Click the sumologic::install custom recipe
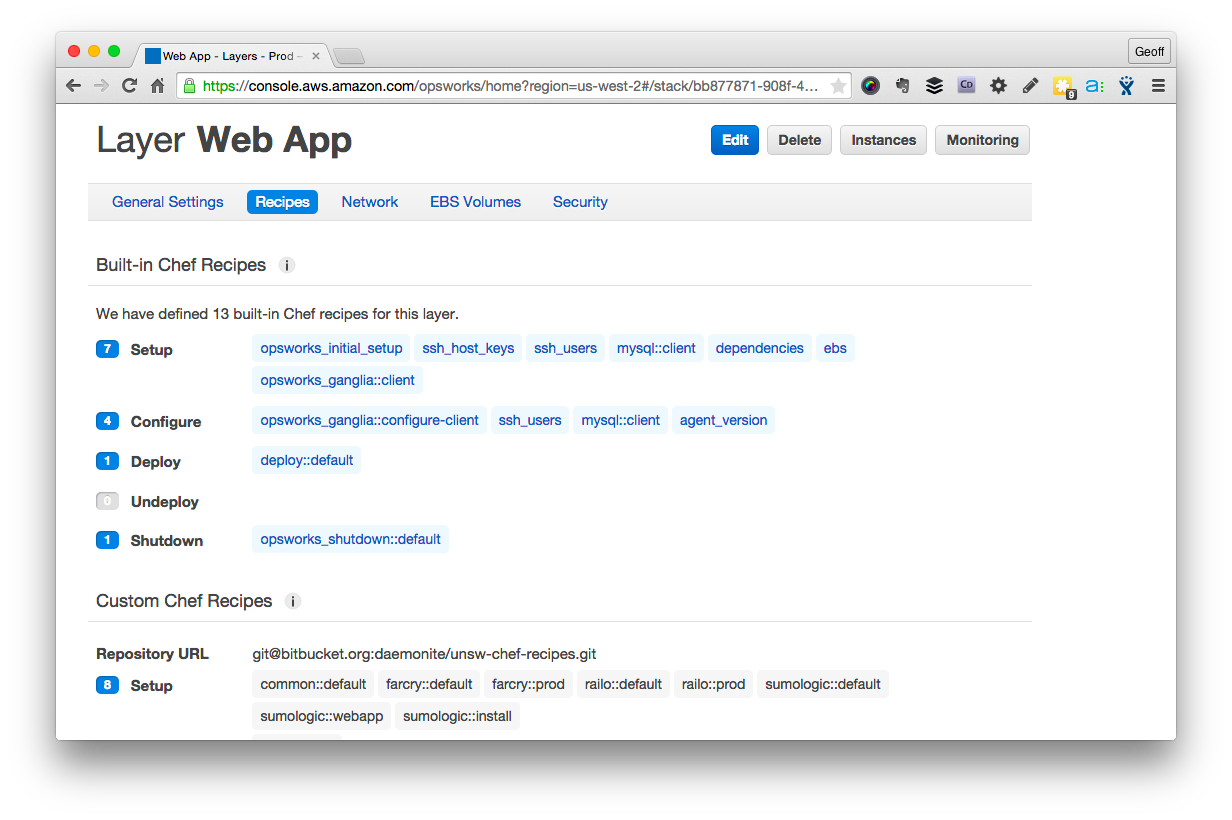 click(x=458, y=716)
